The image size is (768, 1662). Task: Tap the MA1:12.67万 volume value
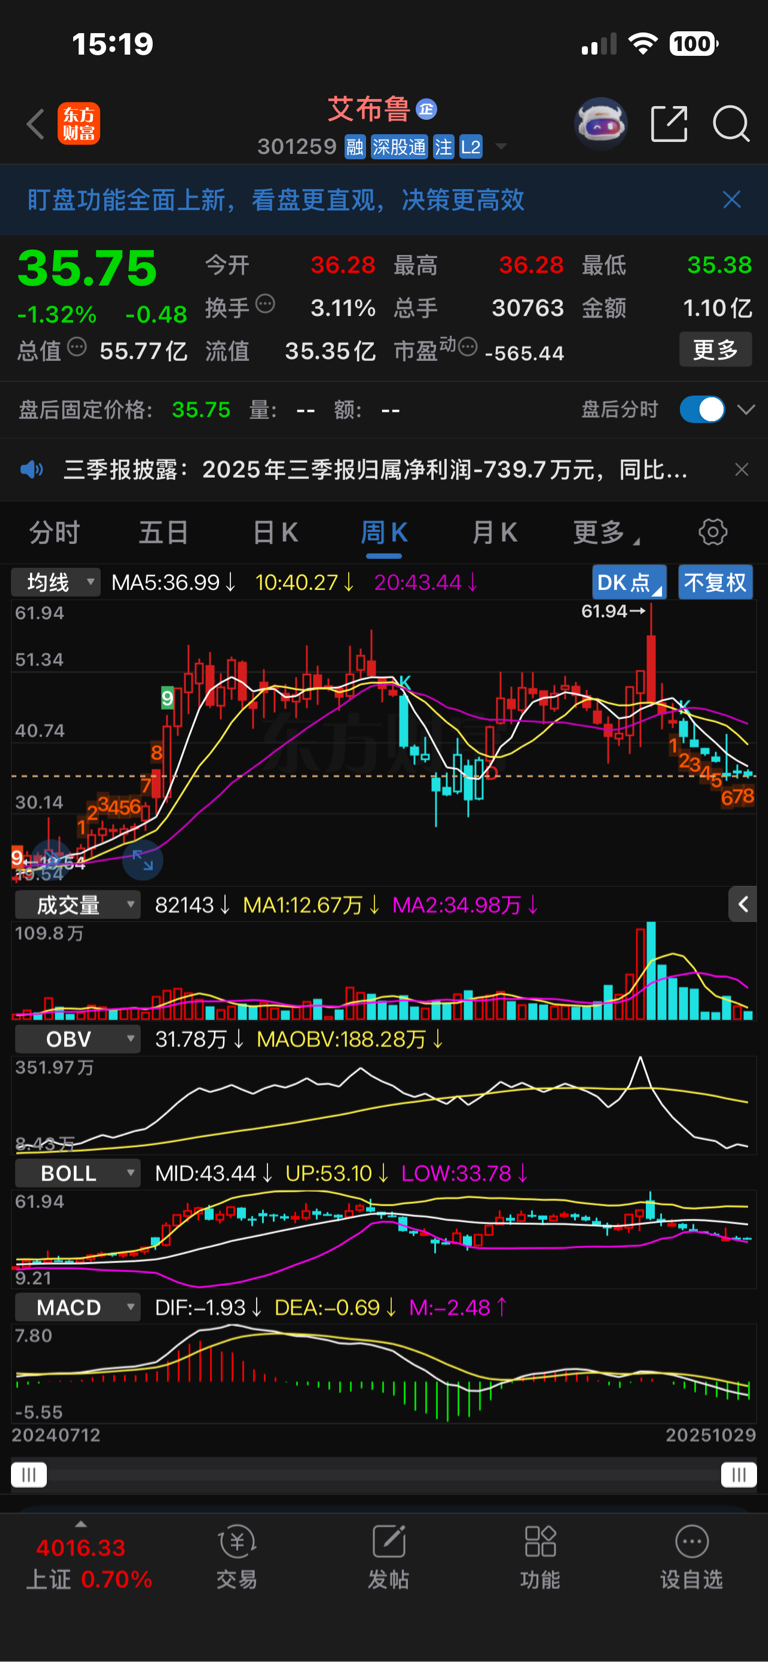[x=312, y=905]
